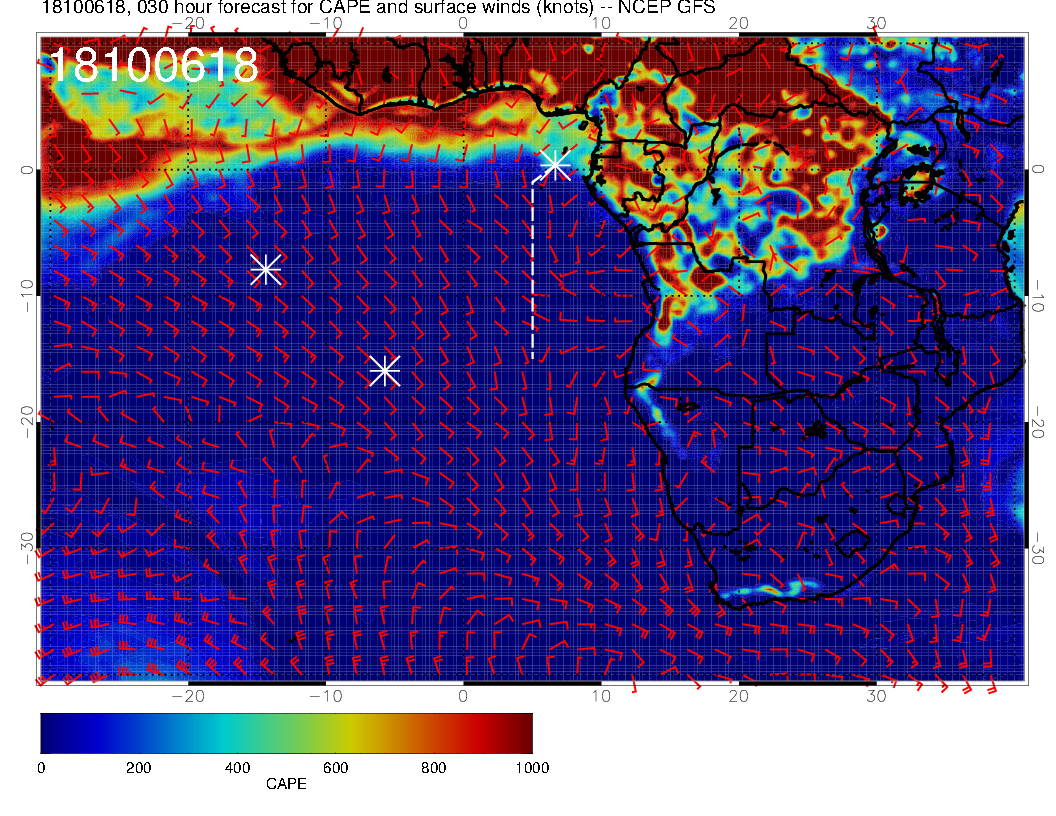1056x816 pixels.
Task: Click the colorbar tick label 800
Action: click(434, 768)
